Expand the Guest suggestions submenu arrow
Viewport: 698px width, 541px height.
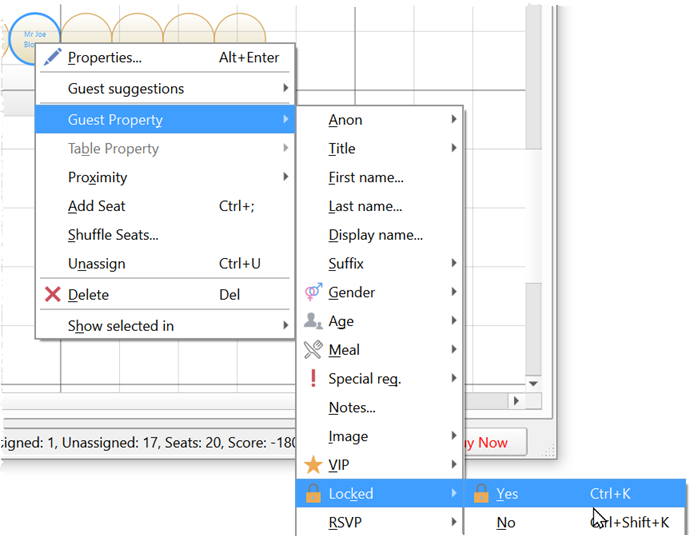point(285,89)
